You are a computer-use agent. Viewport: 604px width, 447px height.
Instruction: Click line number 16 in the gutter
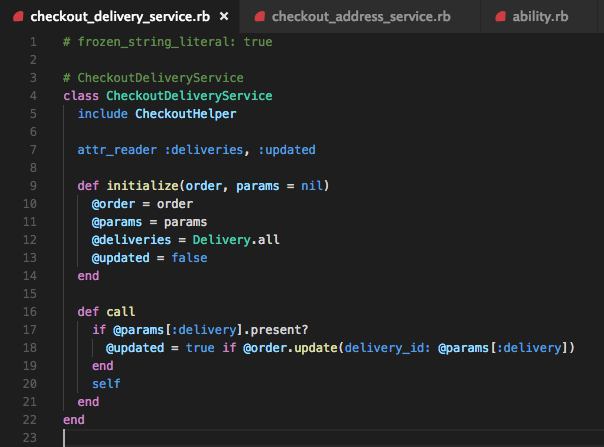pos(30,311)
